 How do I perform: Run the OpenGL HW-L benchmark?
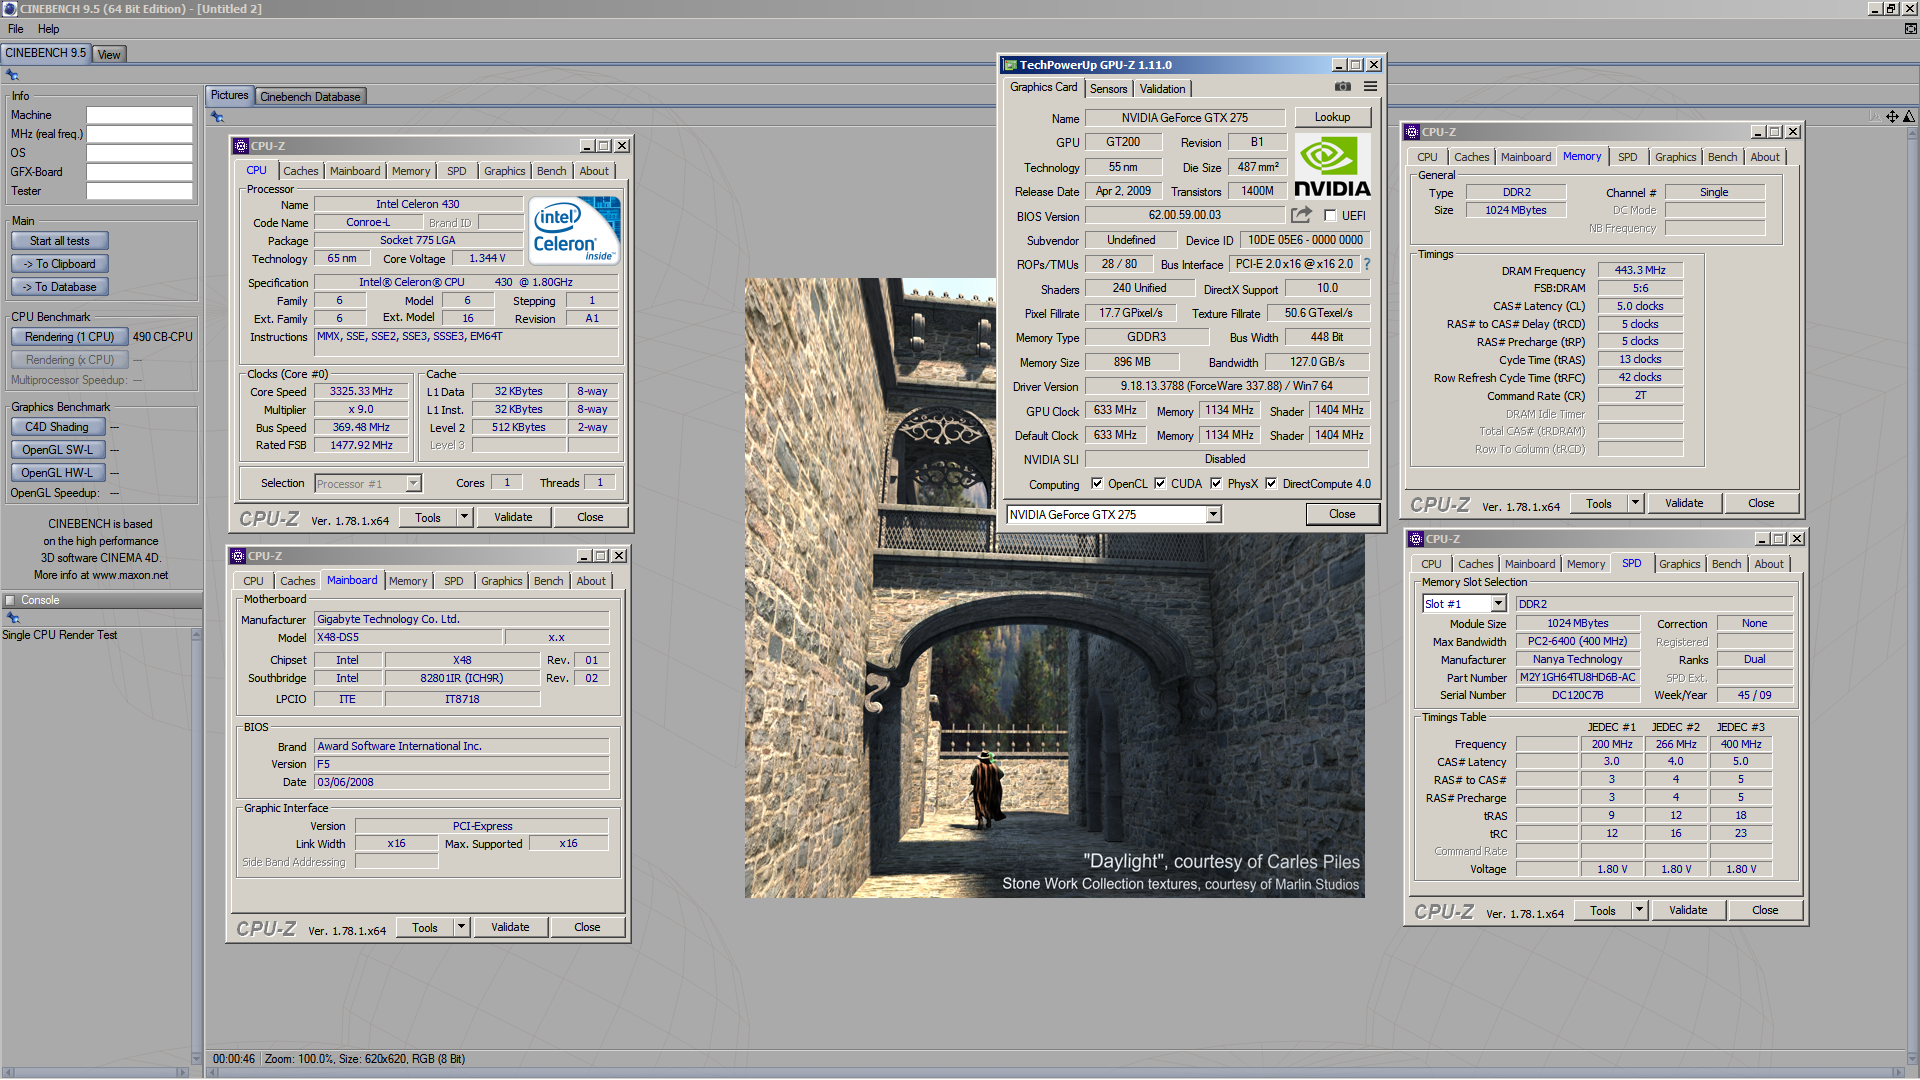pos(58,473)
